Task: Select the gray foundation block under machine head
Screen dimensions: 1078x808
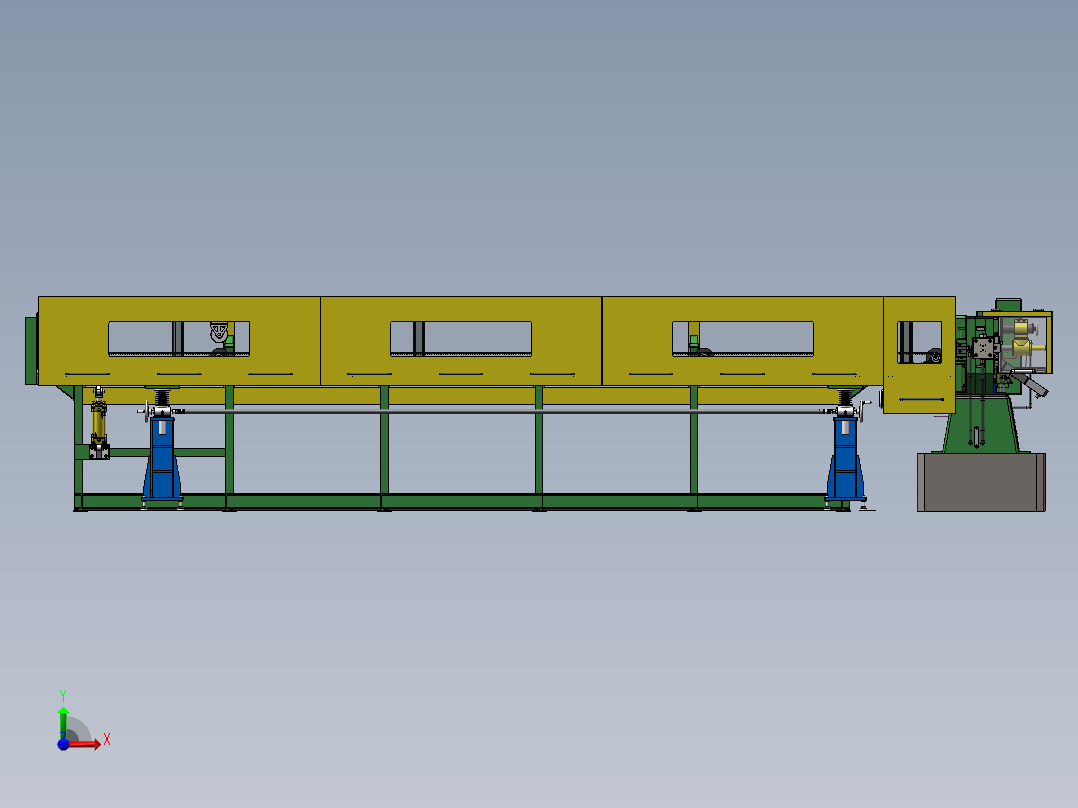Action: coord(981,482)
